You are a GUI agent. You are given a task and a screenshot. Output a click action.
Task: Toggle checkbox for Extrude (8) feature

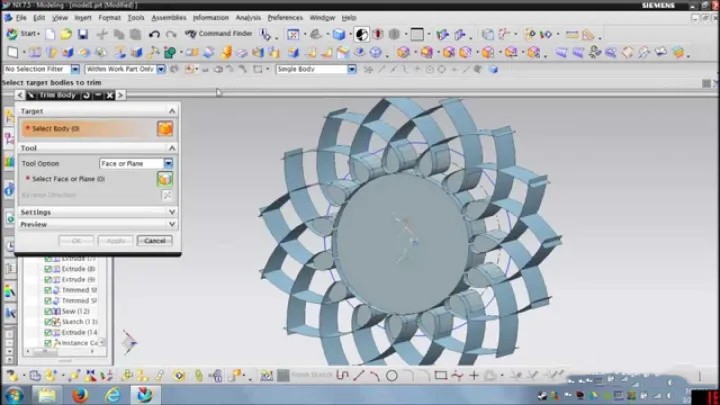point(48,269)
